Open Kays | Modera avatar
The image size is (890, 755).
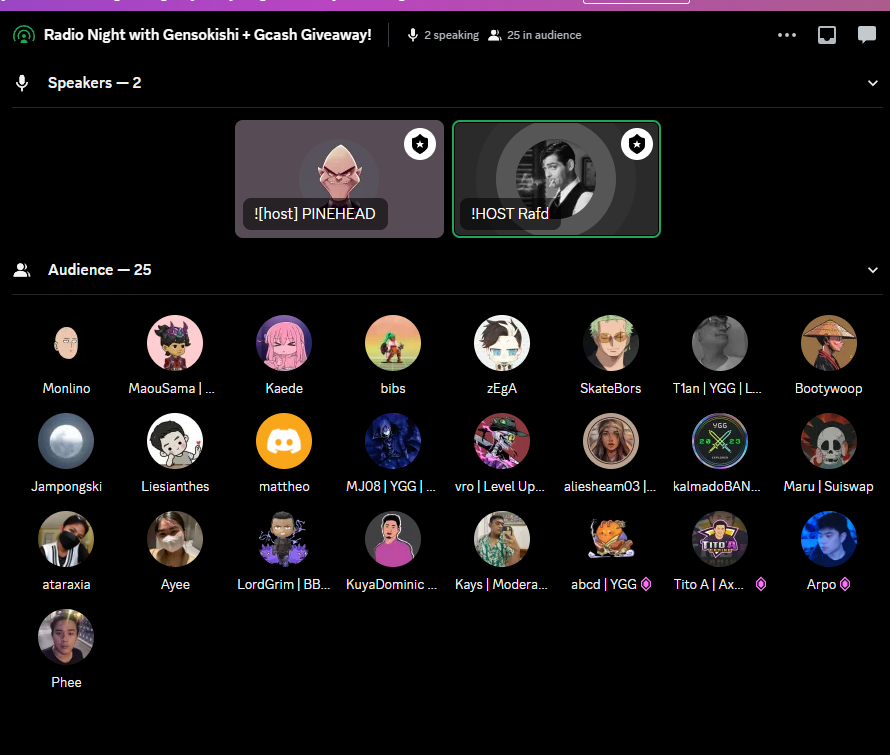click(502, 539)
